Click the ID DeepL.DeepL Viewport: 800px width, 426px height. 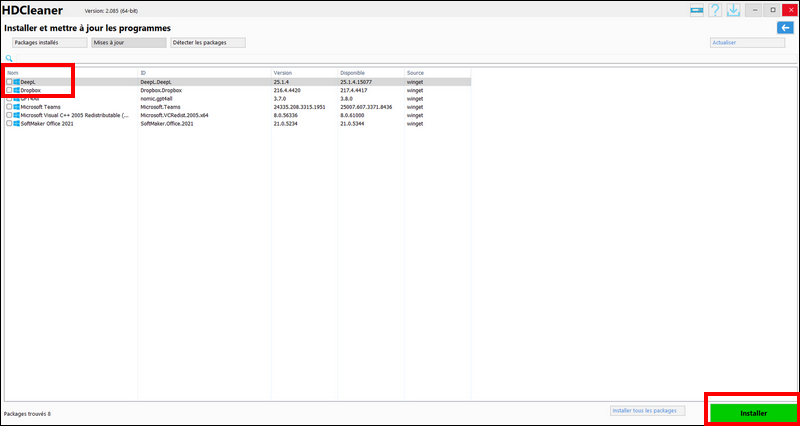156,82
